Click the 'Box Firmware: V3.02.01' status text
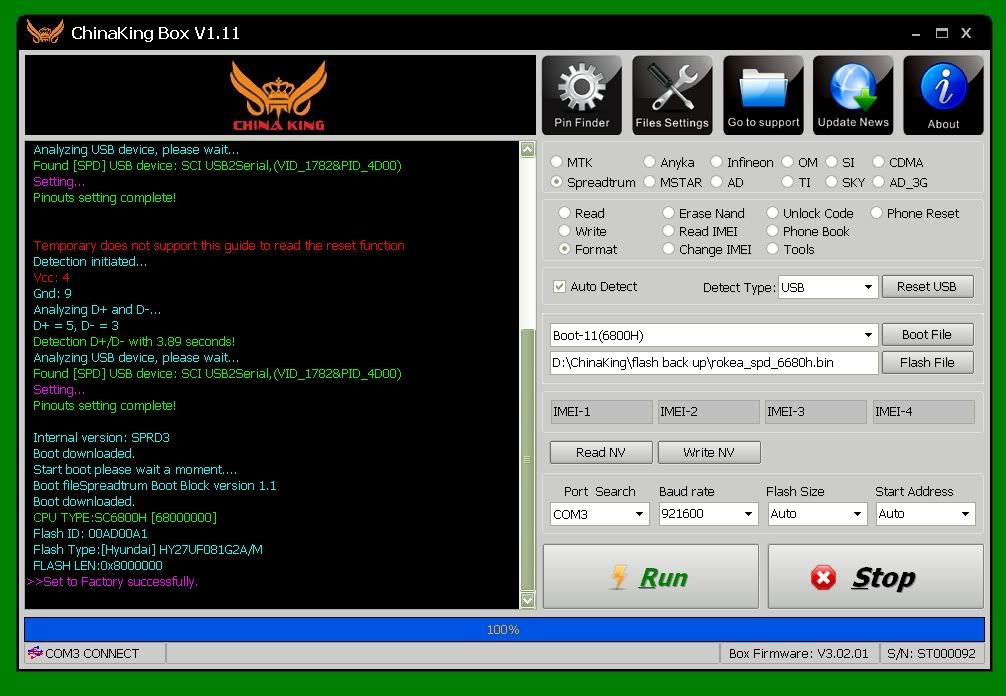The height and width of the screenshot is (696, 1006). [798, 653]
